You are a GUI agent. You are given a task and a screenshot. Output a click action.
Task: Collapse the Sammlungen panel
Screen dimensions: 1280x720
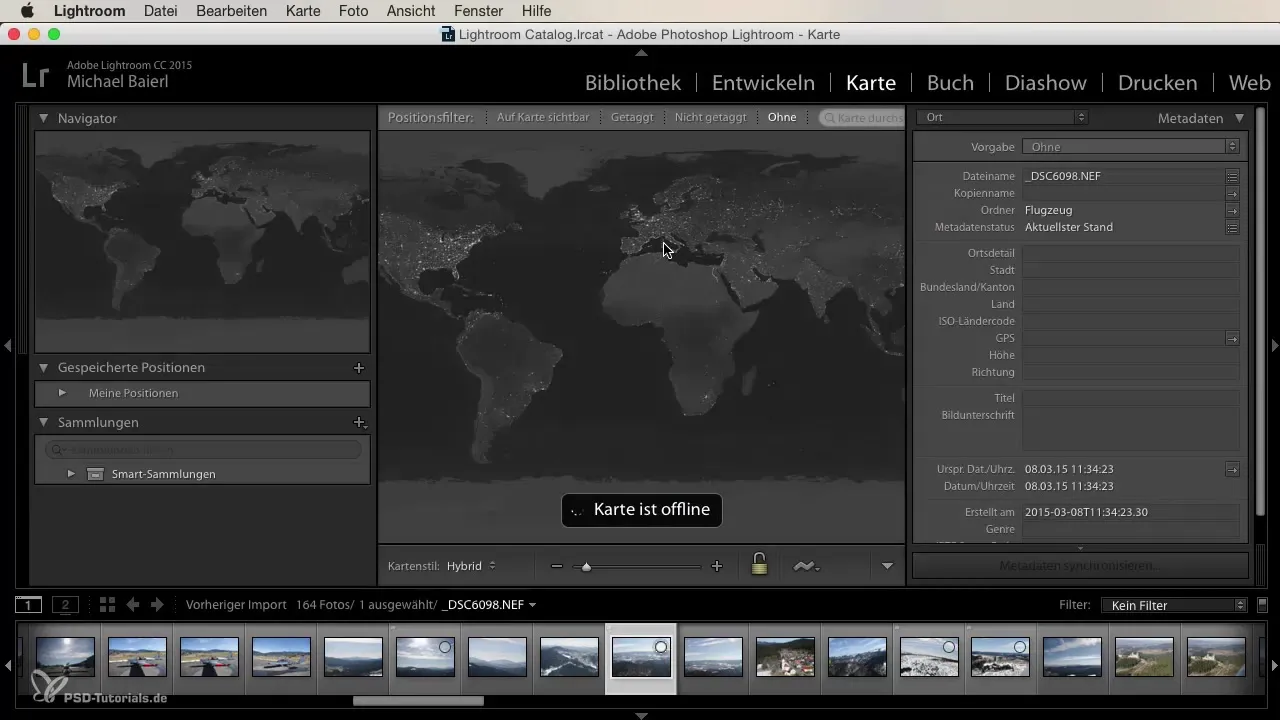tap(43, 423)
